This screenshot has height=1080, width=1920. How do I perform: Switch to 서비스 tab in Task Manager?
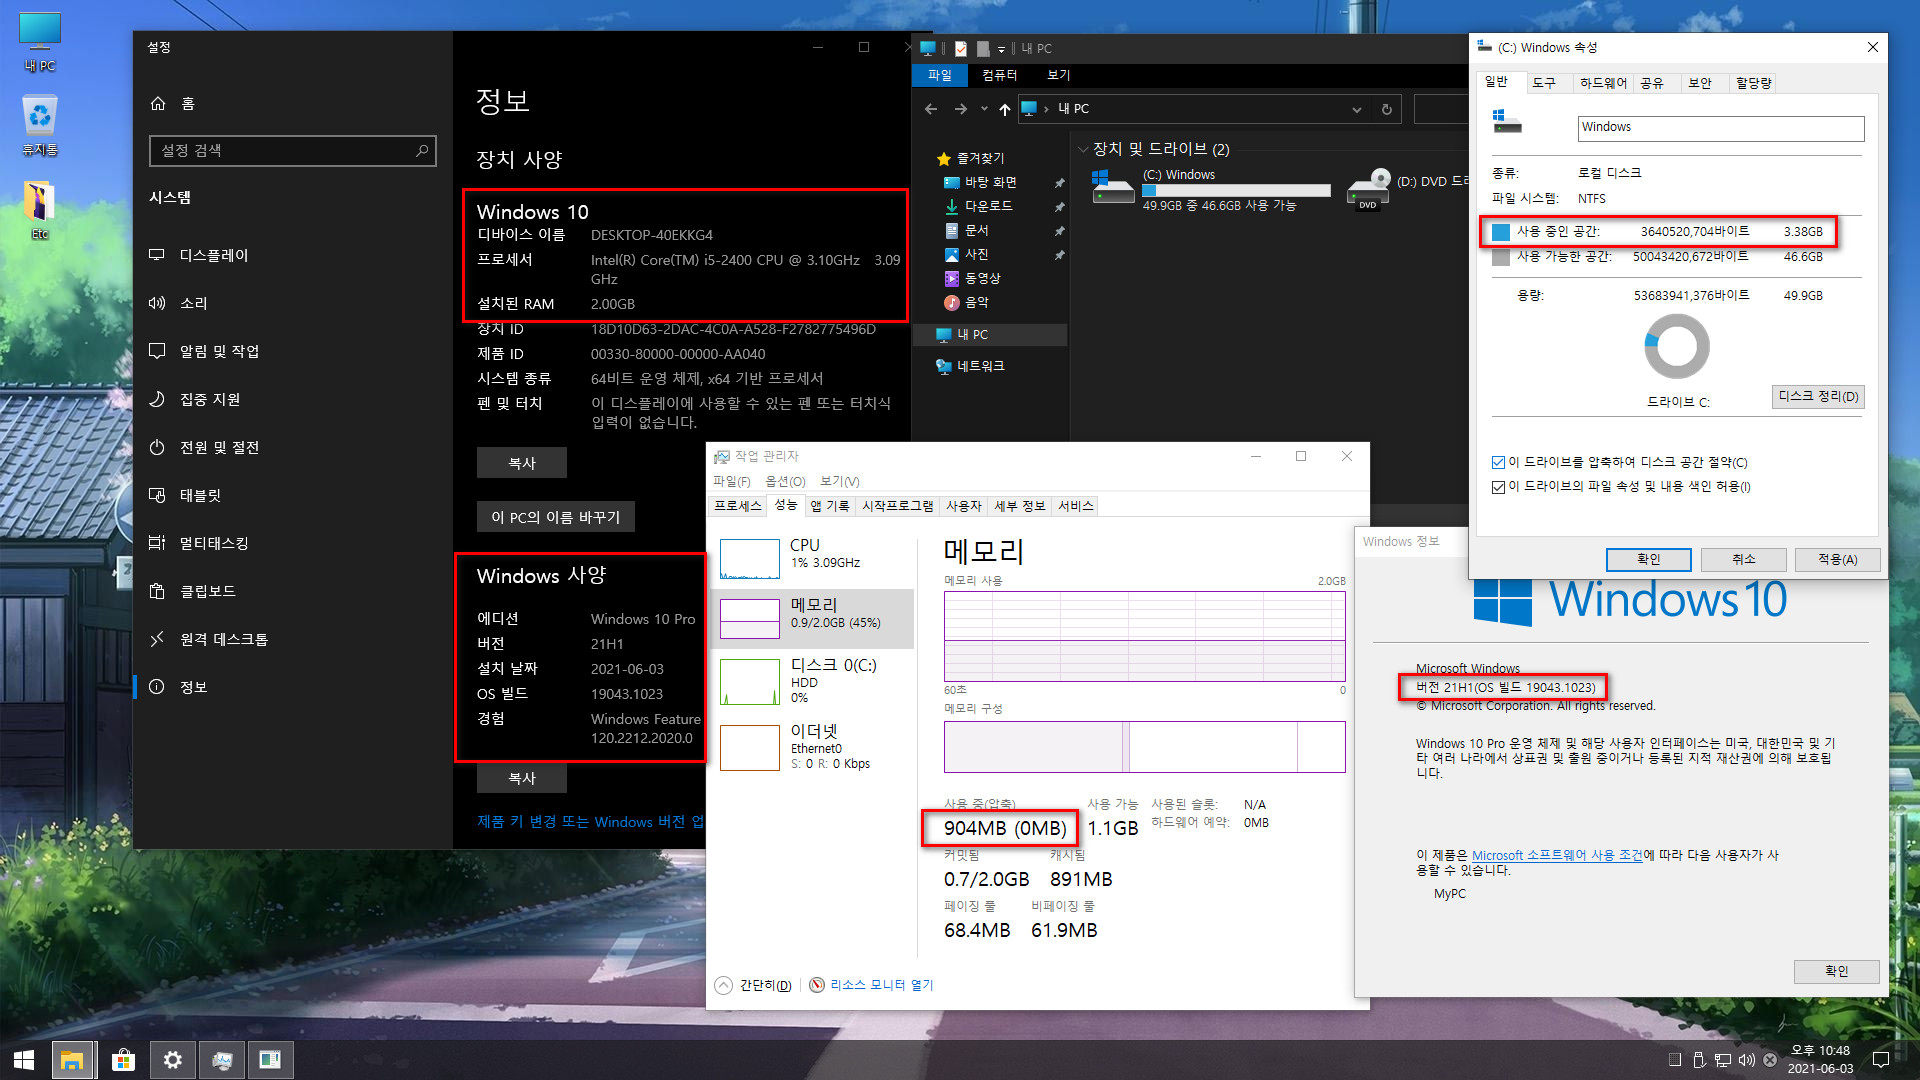1075,506
